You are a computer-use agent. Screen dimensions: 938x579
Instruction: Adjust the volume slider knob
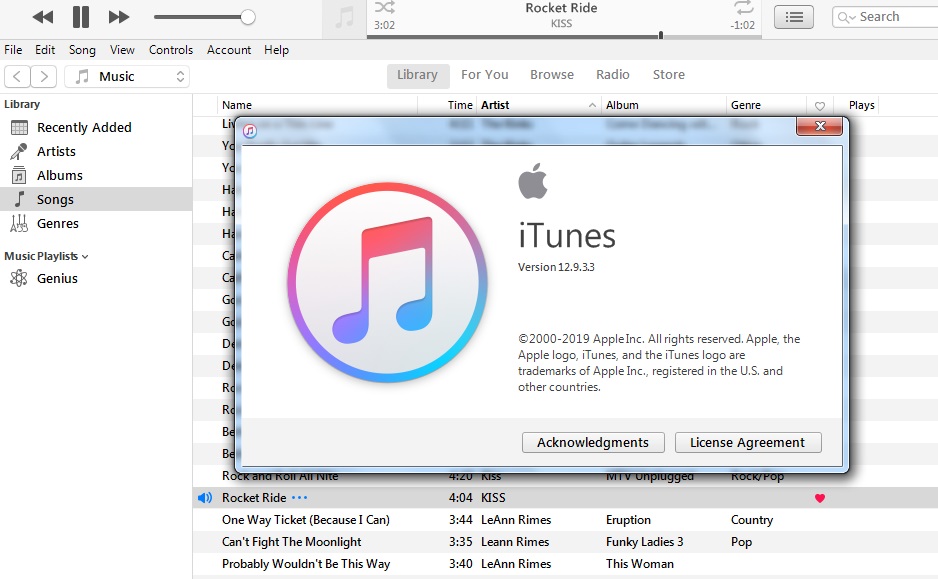point(248,17)
